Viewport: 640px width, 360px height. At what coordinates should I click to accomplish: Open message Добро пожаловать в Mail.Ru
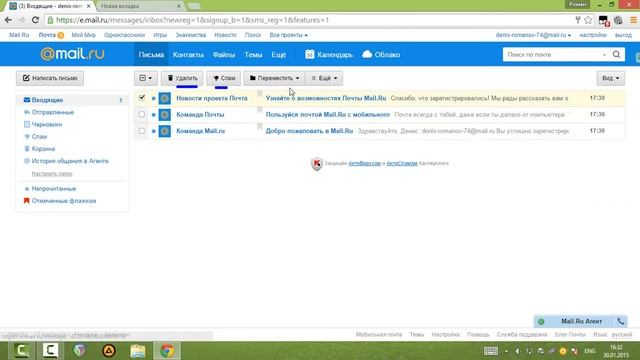(x=309, y=131)
